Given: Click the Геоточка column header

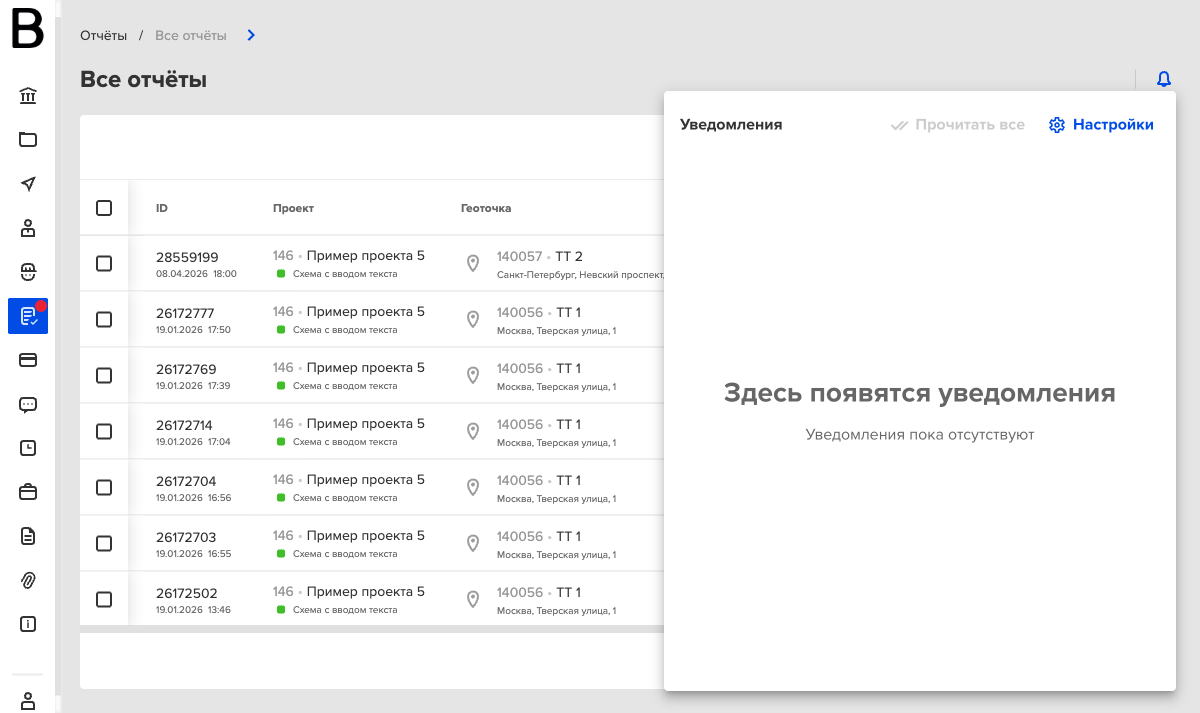Looking at the screenshot, I should [486, 208].
